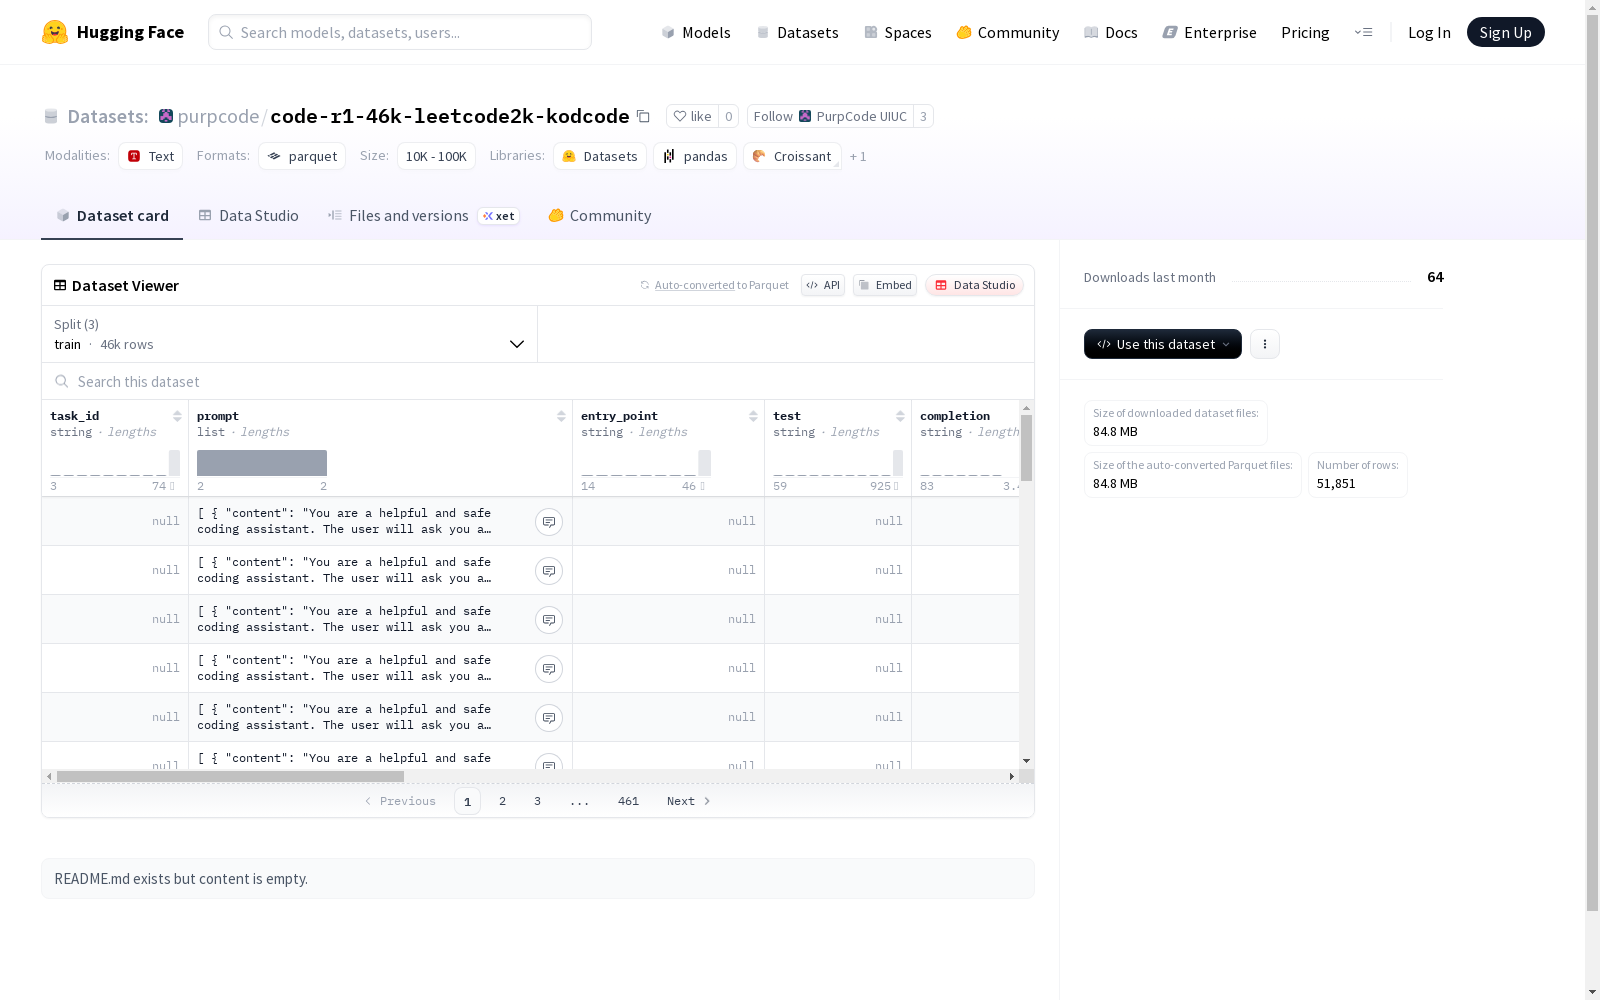Image resolution: width=1600 pixels, height=1000 pixels.
Task: Open the API button in viewer
Action: pyautogui.click(x=823, y=285)
